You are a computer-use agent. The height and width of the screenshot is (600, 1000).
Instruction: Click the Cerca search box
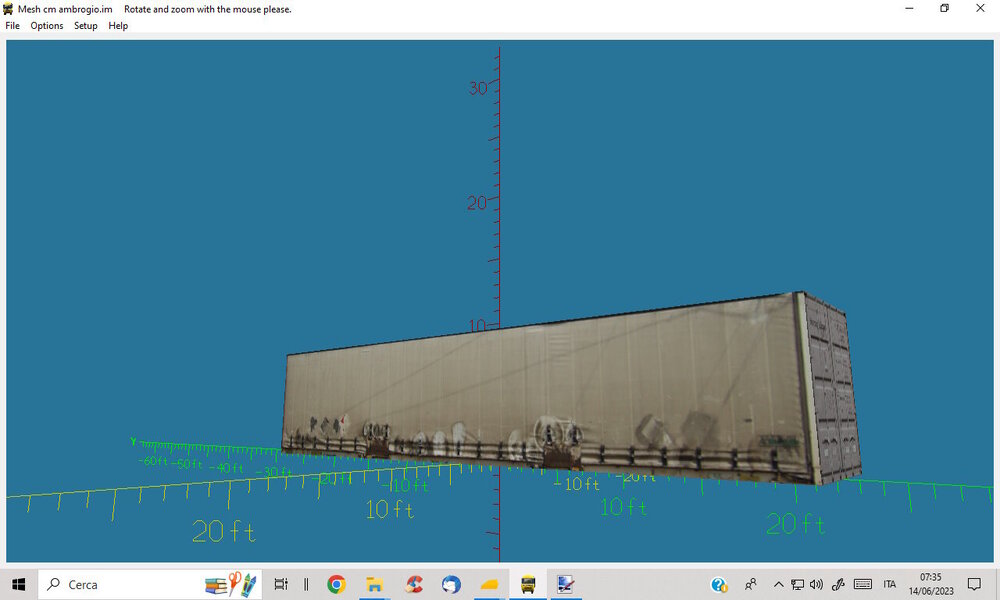point(150,584)
